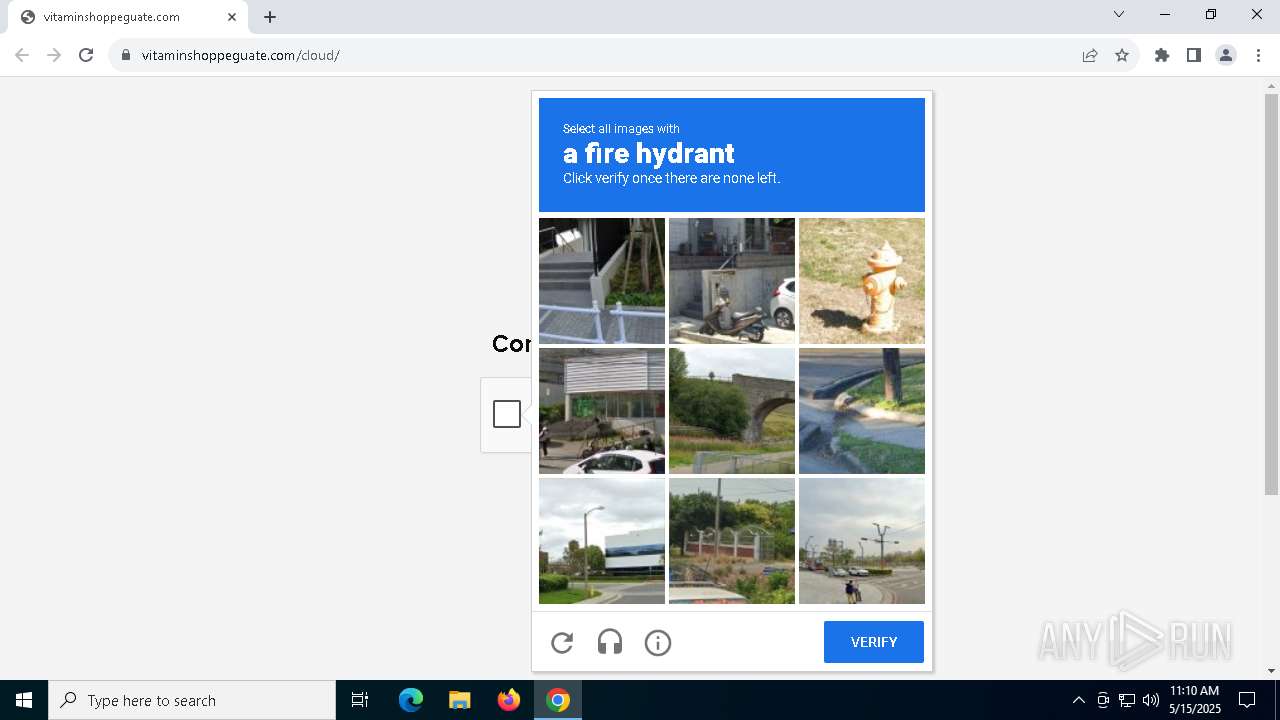Tick the checkbox behind the captcha popup
This screenshot has width=1280, height=720.
coord(507,414)
